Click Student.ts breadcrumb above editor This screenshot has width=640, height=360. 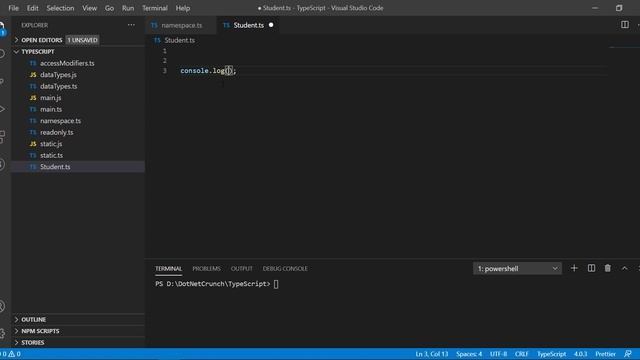[180, 40]
